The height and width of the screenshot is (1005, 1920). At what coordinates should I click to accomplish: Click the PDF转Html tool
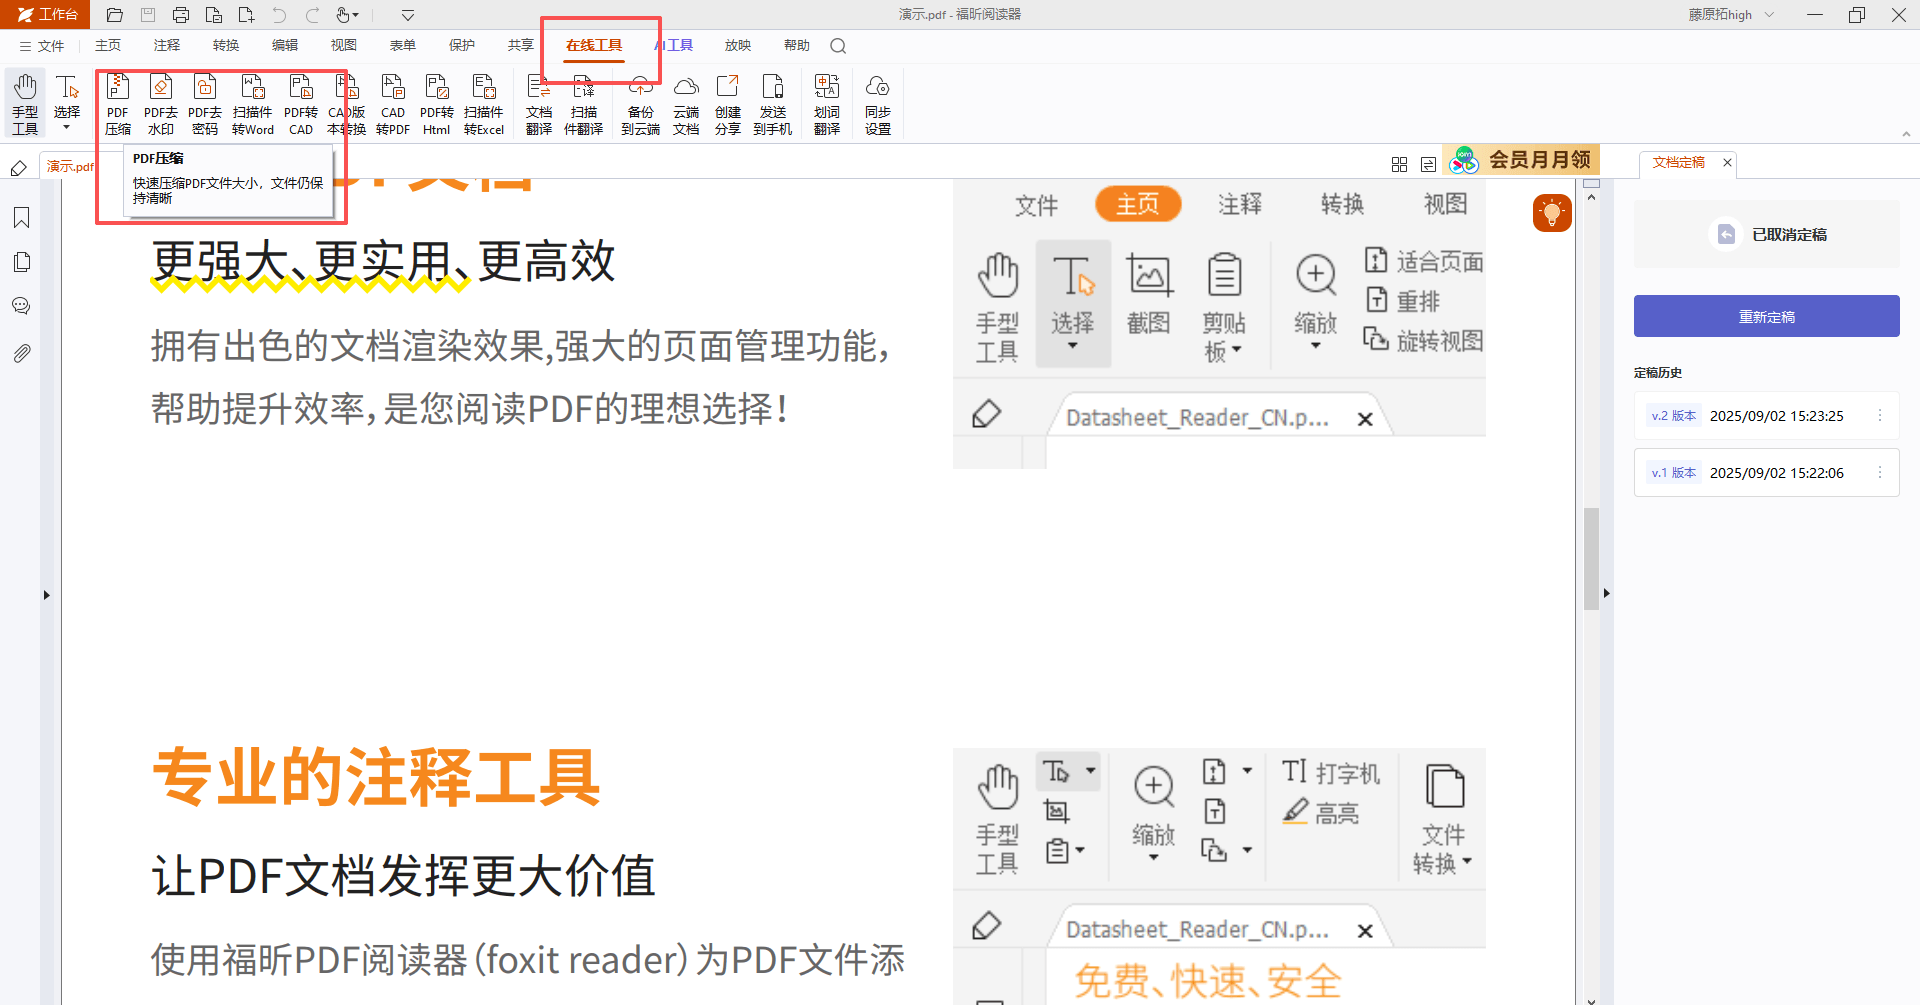[437, 104]
